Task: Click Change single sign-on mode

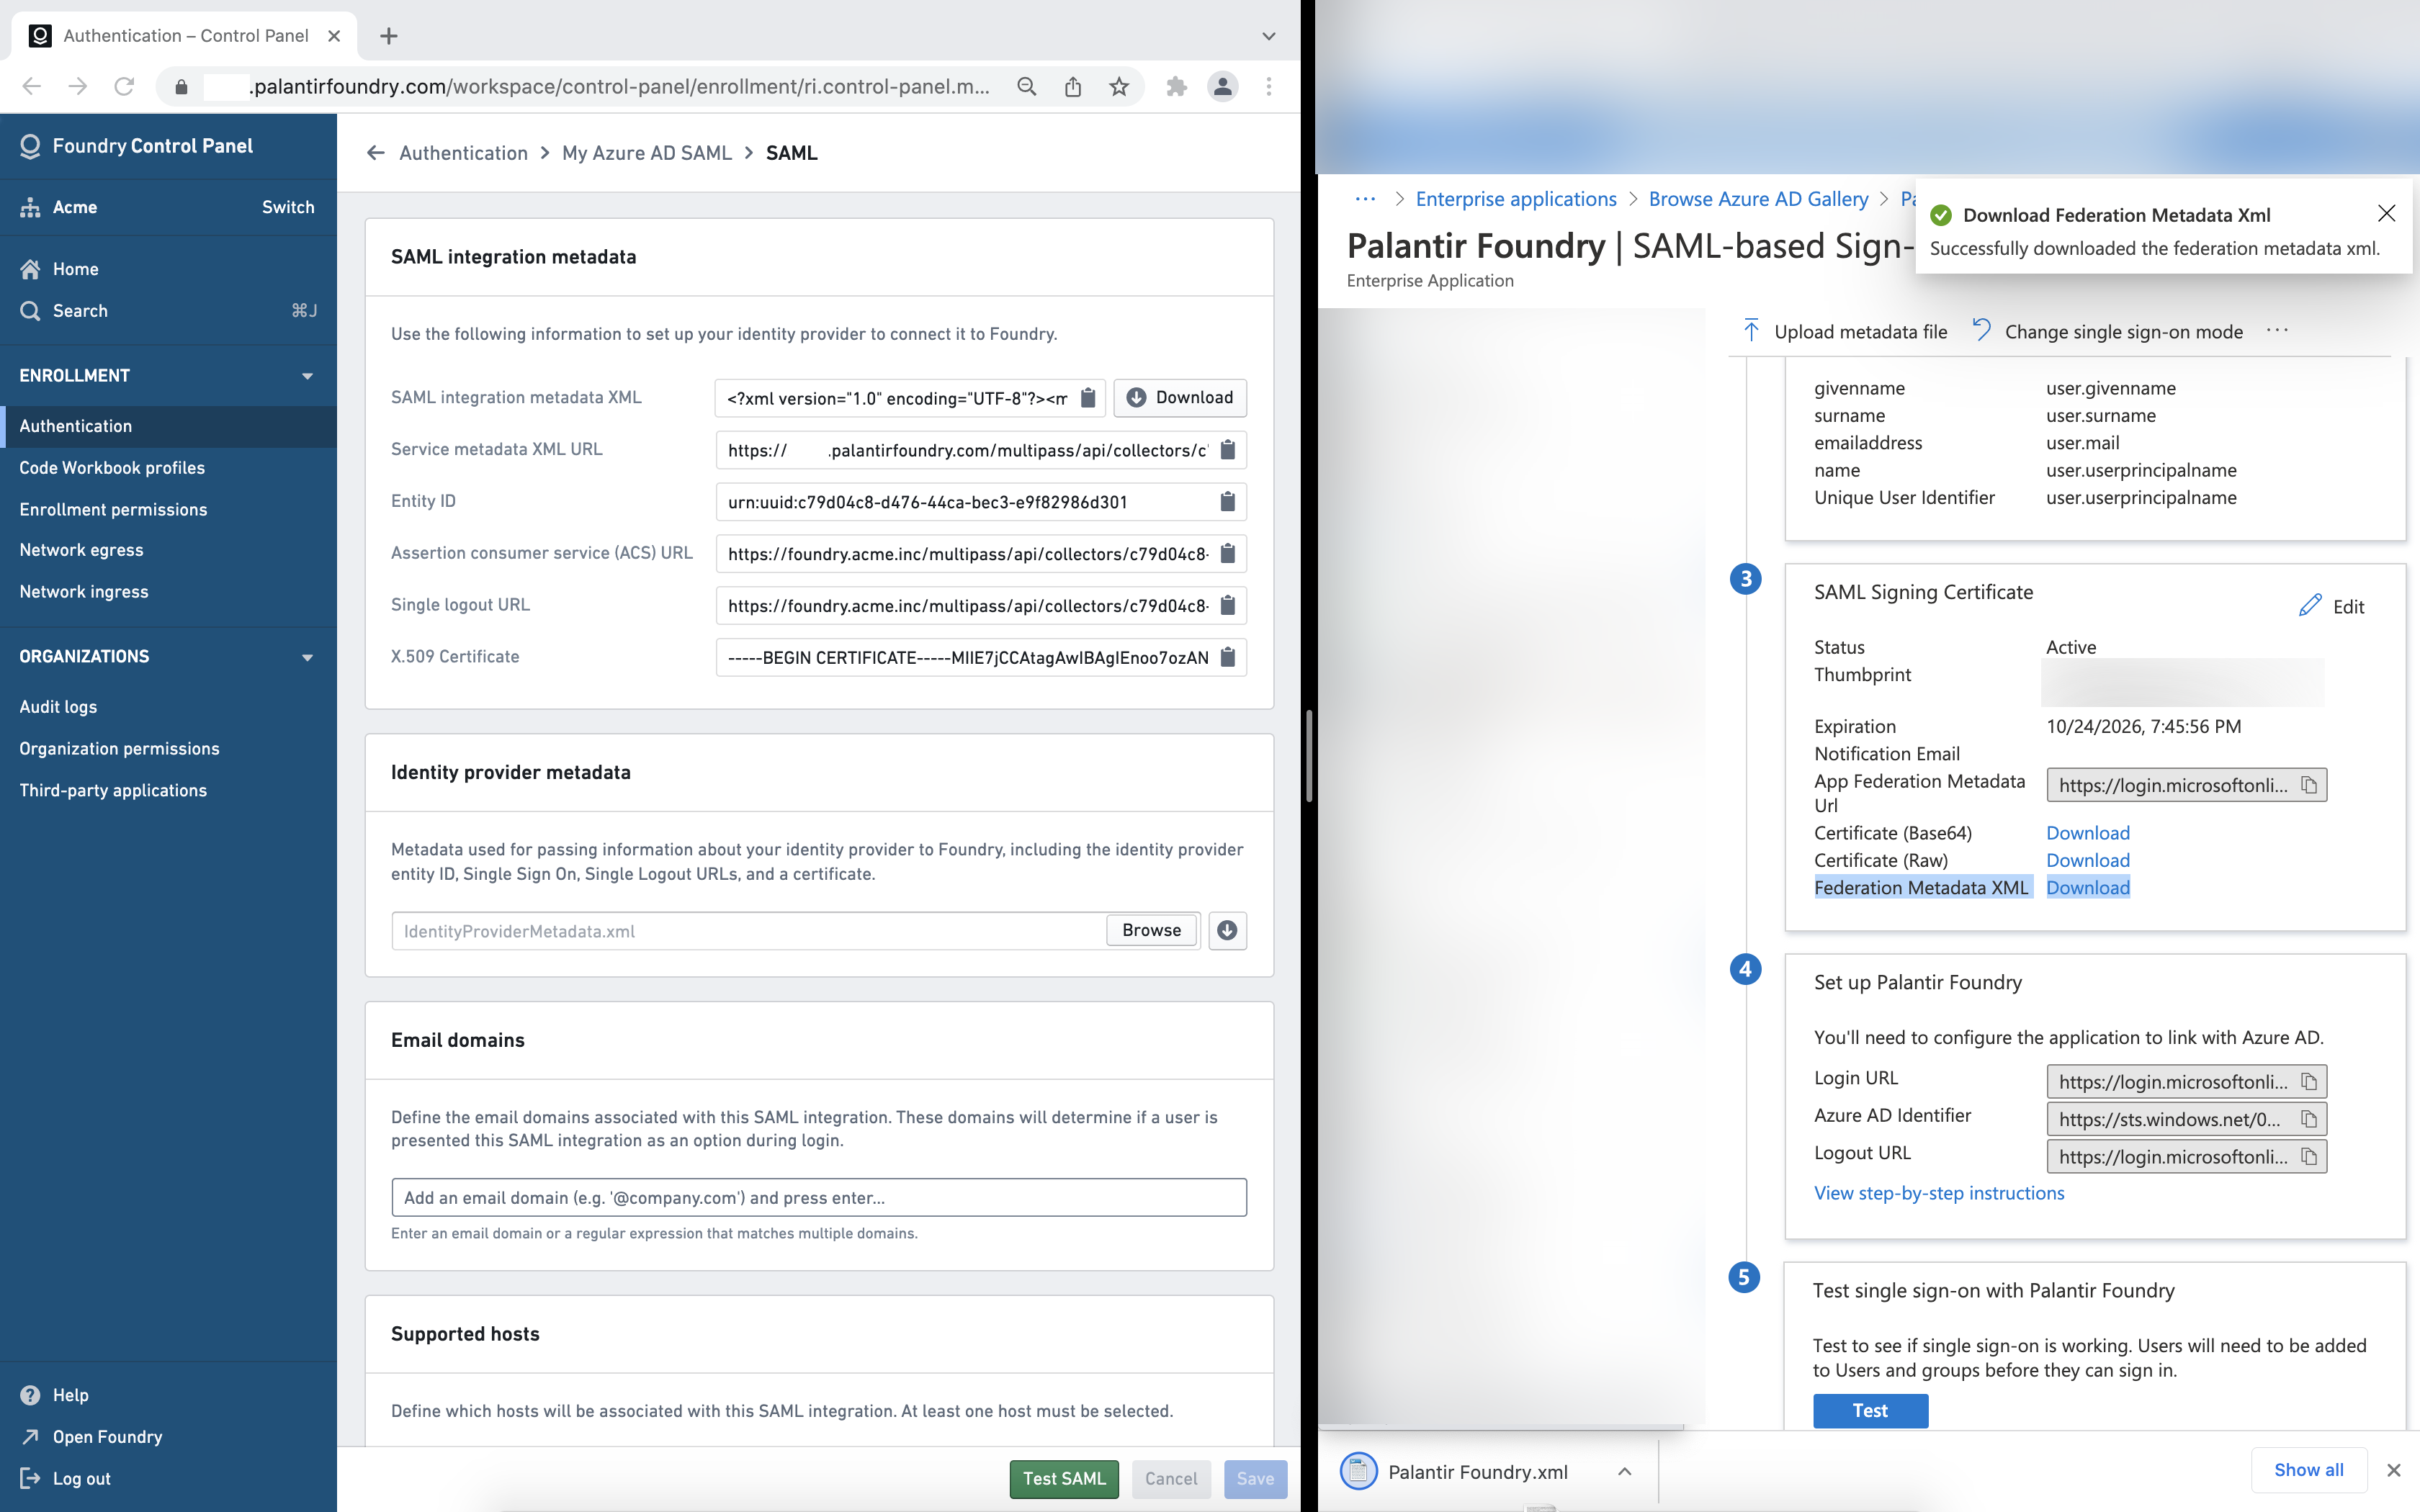Action: (x=2108, y=331)
